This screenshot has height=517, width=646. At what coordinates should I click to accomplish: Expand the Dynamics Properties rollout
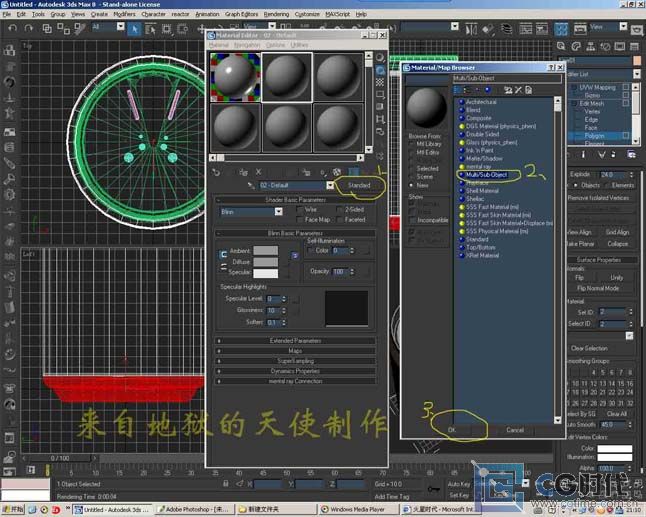(x=295, y=371)
